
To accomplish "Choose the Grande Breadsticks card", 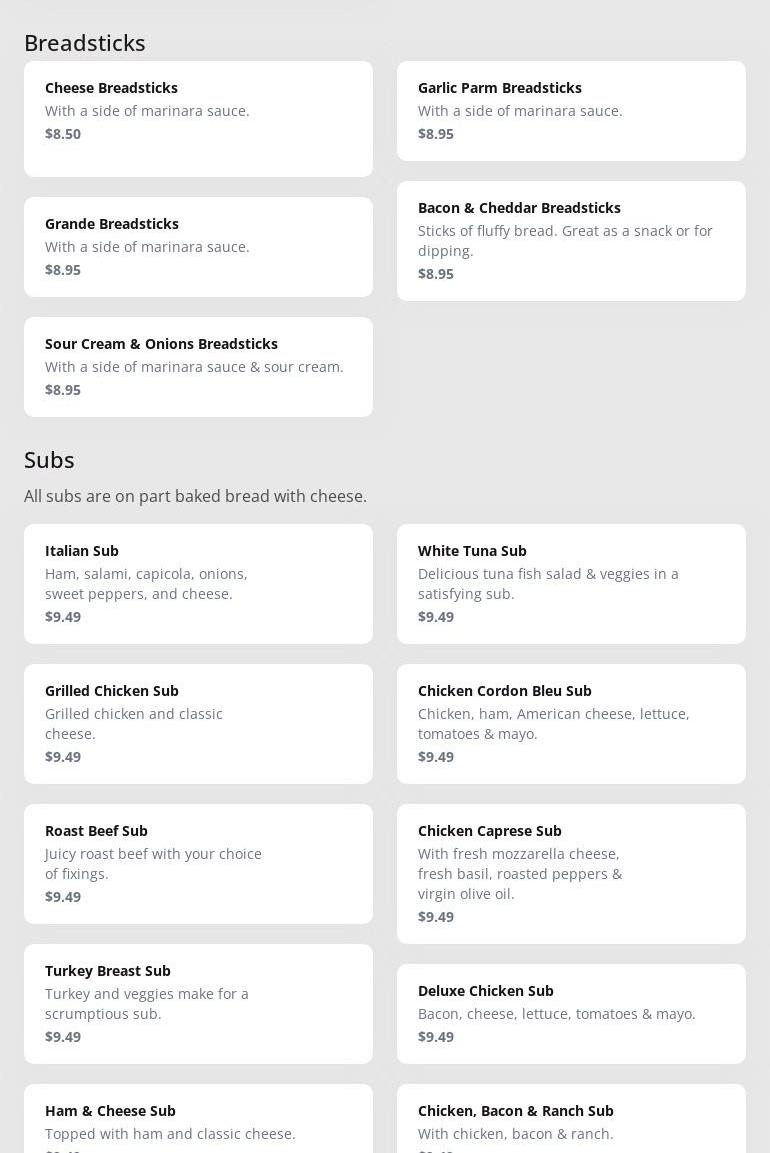I will point(198,246).
